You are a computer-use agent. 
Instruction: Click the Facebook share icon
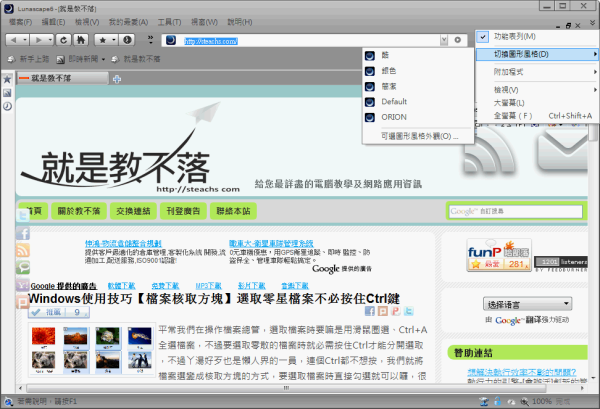point(23,232)
